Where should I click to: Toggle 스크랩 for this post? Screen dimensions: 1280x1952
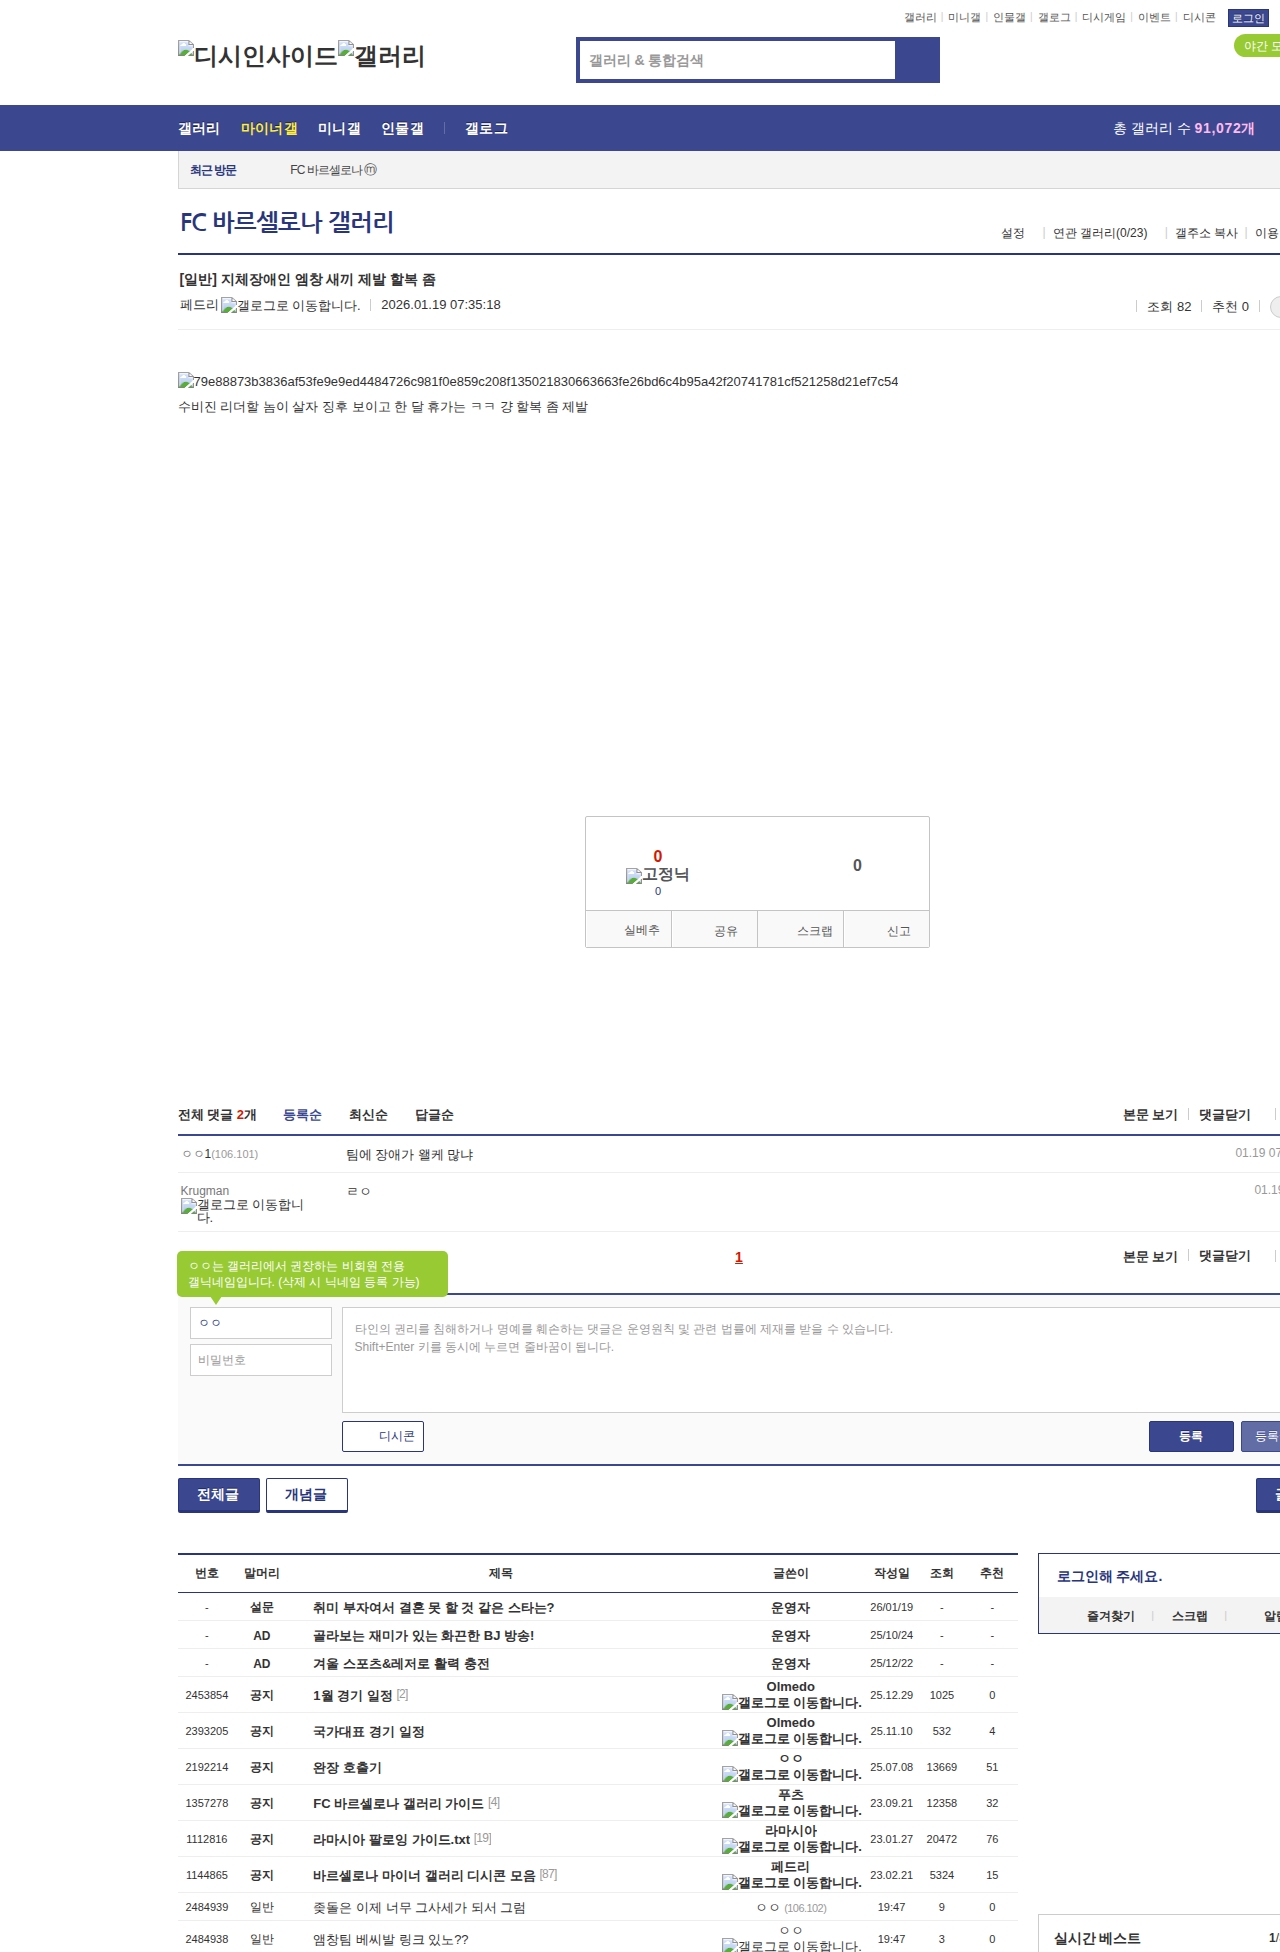click(801, 931)
